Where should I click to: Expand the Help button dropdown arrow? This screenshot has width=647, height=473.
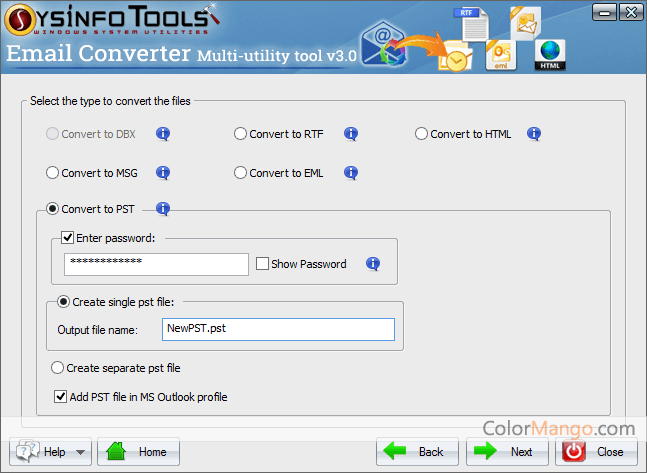80,452
